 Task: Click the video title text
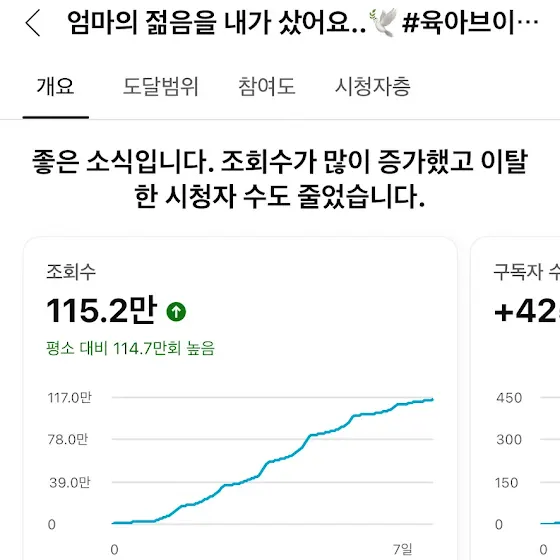point(302,22)
